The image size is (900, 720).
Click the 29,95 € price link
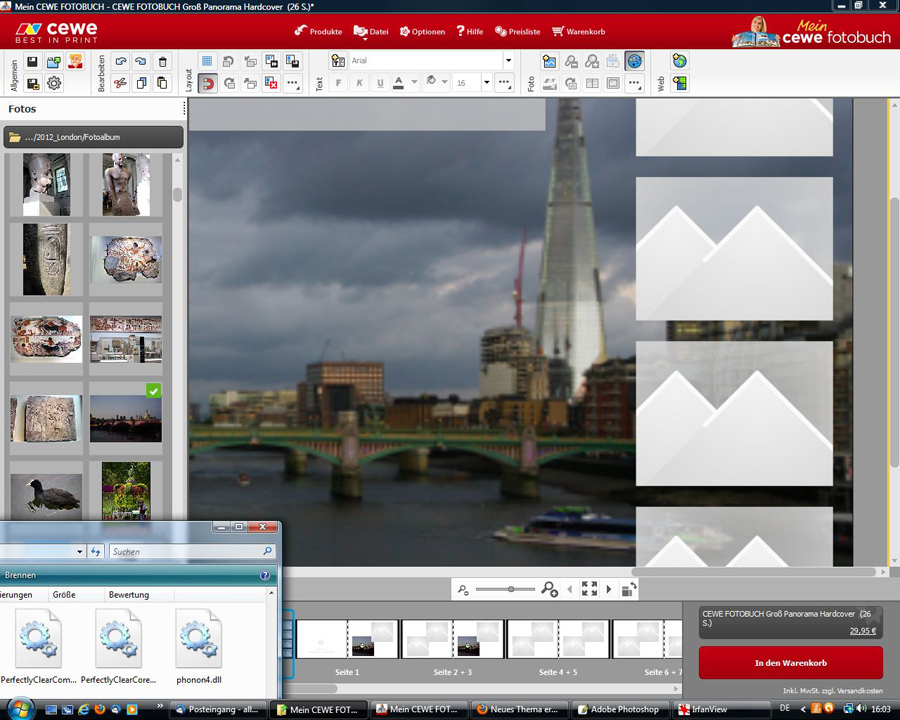[862, 631]
